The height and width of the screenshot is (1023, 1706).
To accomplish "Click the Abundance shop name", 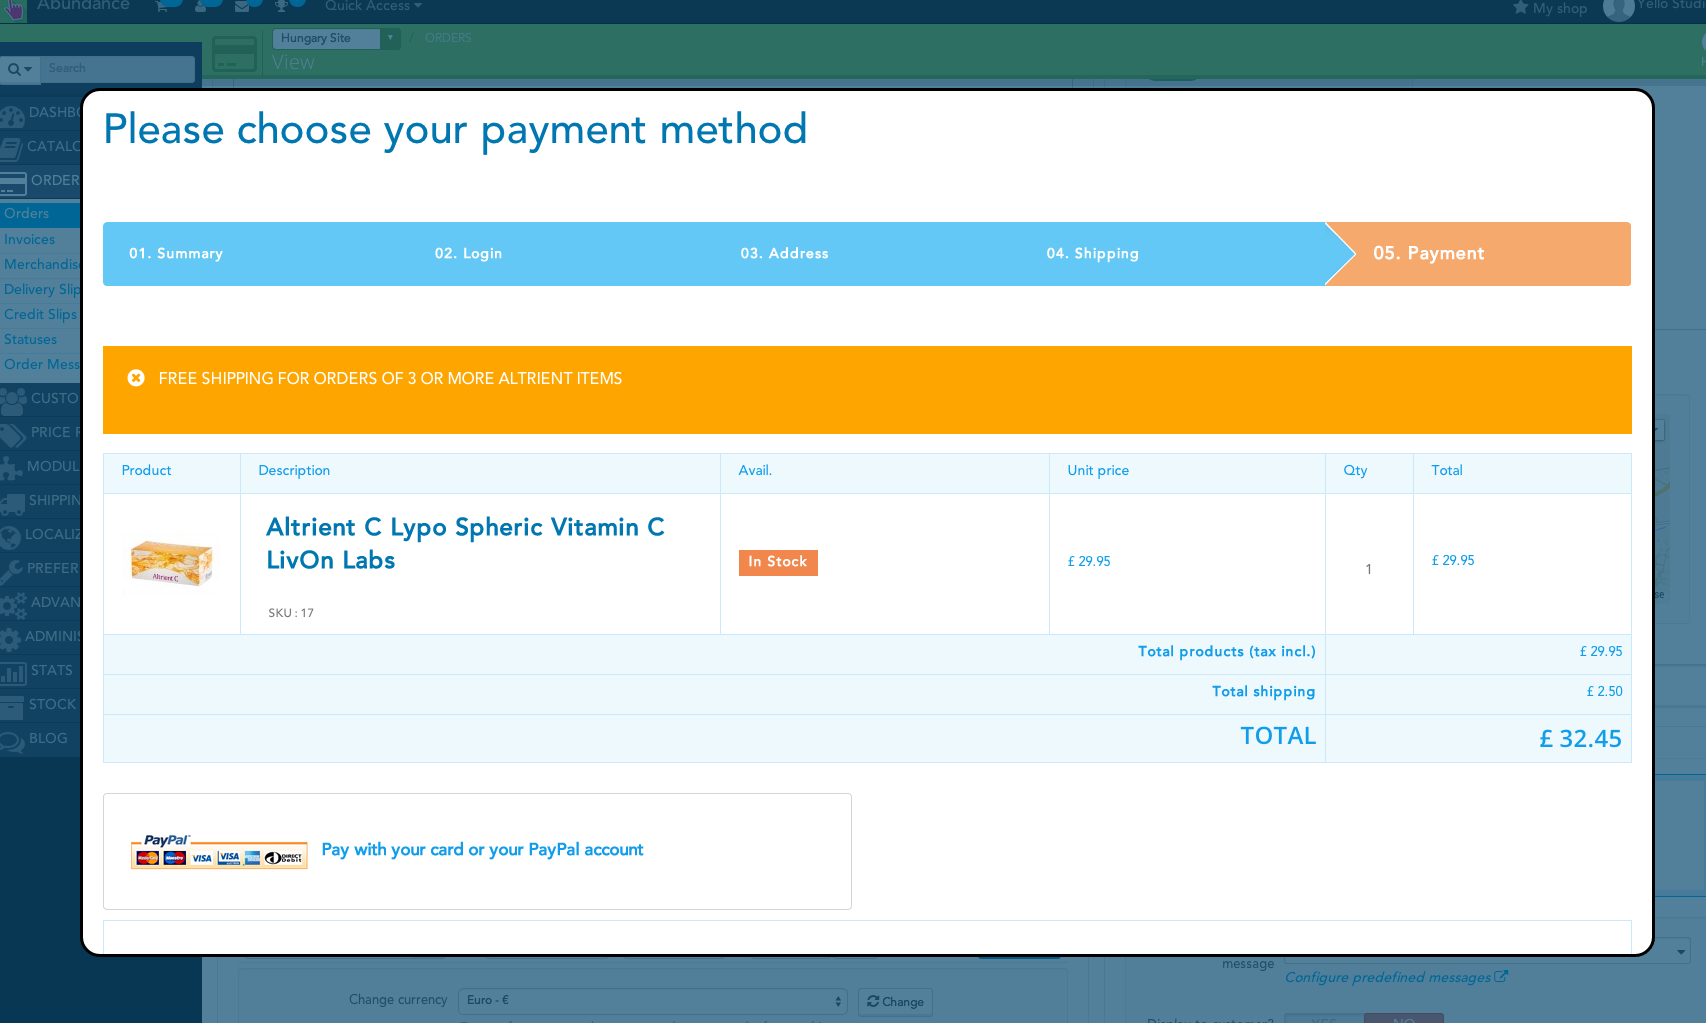I will [83, 6].
